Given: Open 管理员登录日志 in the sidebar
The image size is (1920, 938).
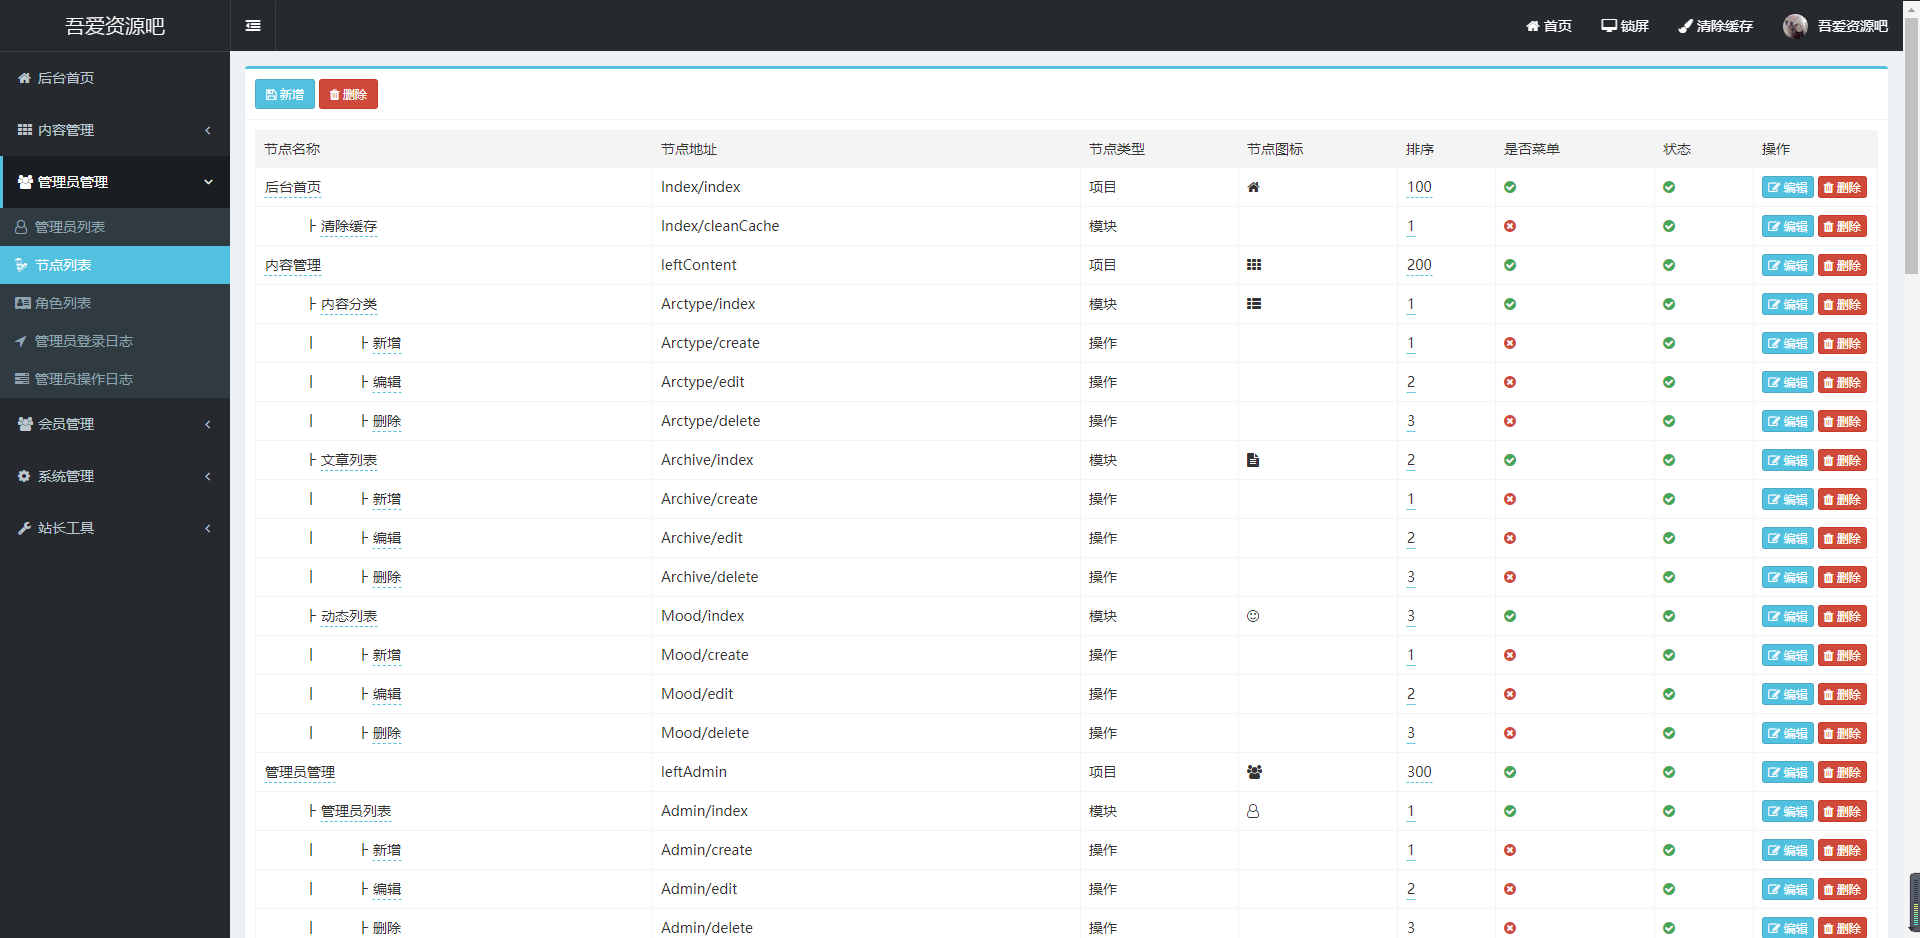Looking at the screenshot, I should (115, 341).
